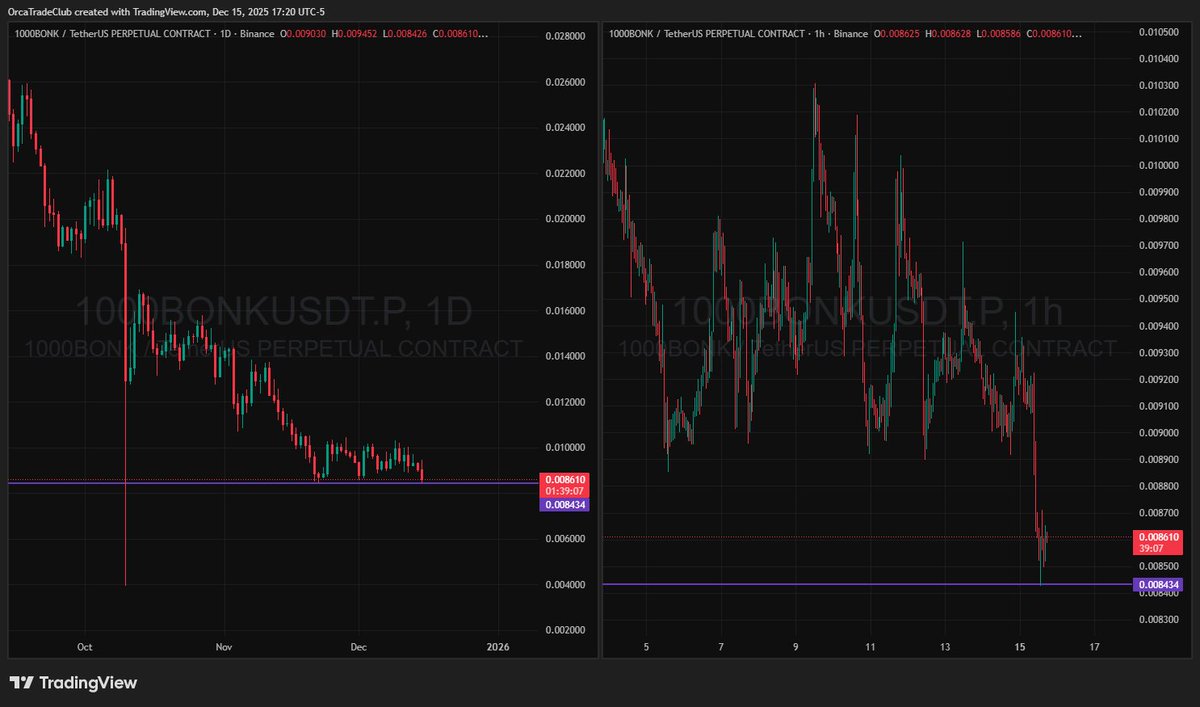
Task: Click the 0.002000 price on daily axis
Action: pyautogui.click(x=564, y=630)
